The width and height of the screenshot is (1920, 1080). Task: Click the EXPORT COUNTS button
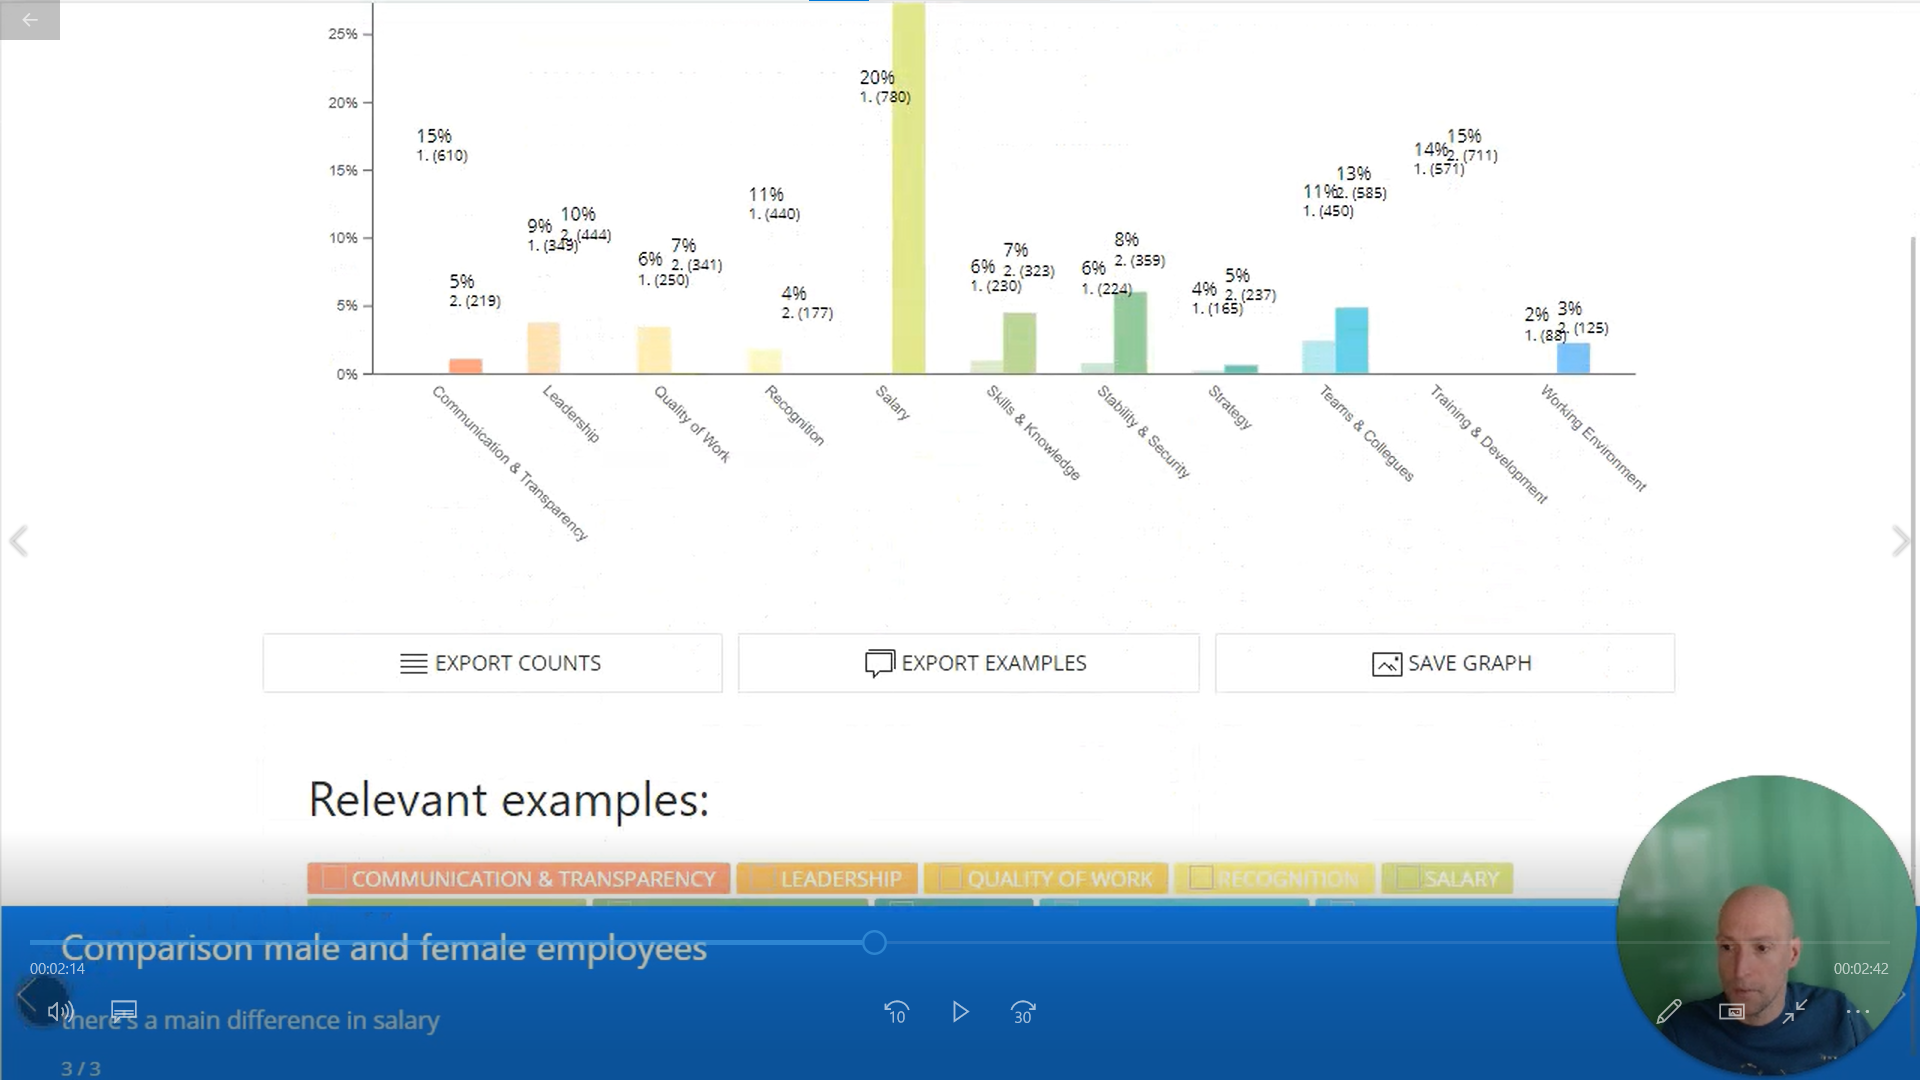point(492,662)
